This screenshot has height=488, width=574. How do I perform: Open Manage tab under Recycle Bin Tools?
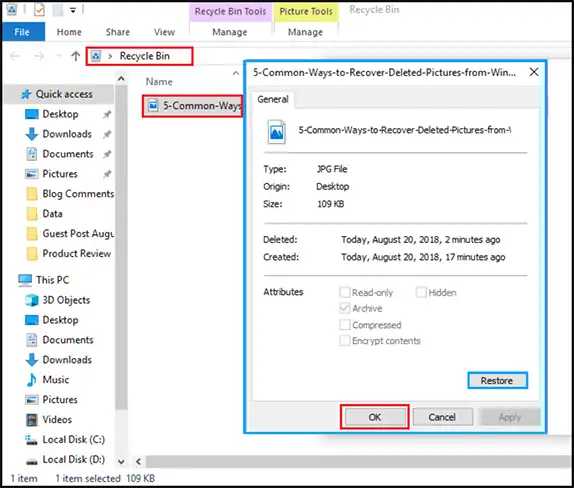pyautogui.click(x=230, y=32)
